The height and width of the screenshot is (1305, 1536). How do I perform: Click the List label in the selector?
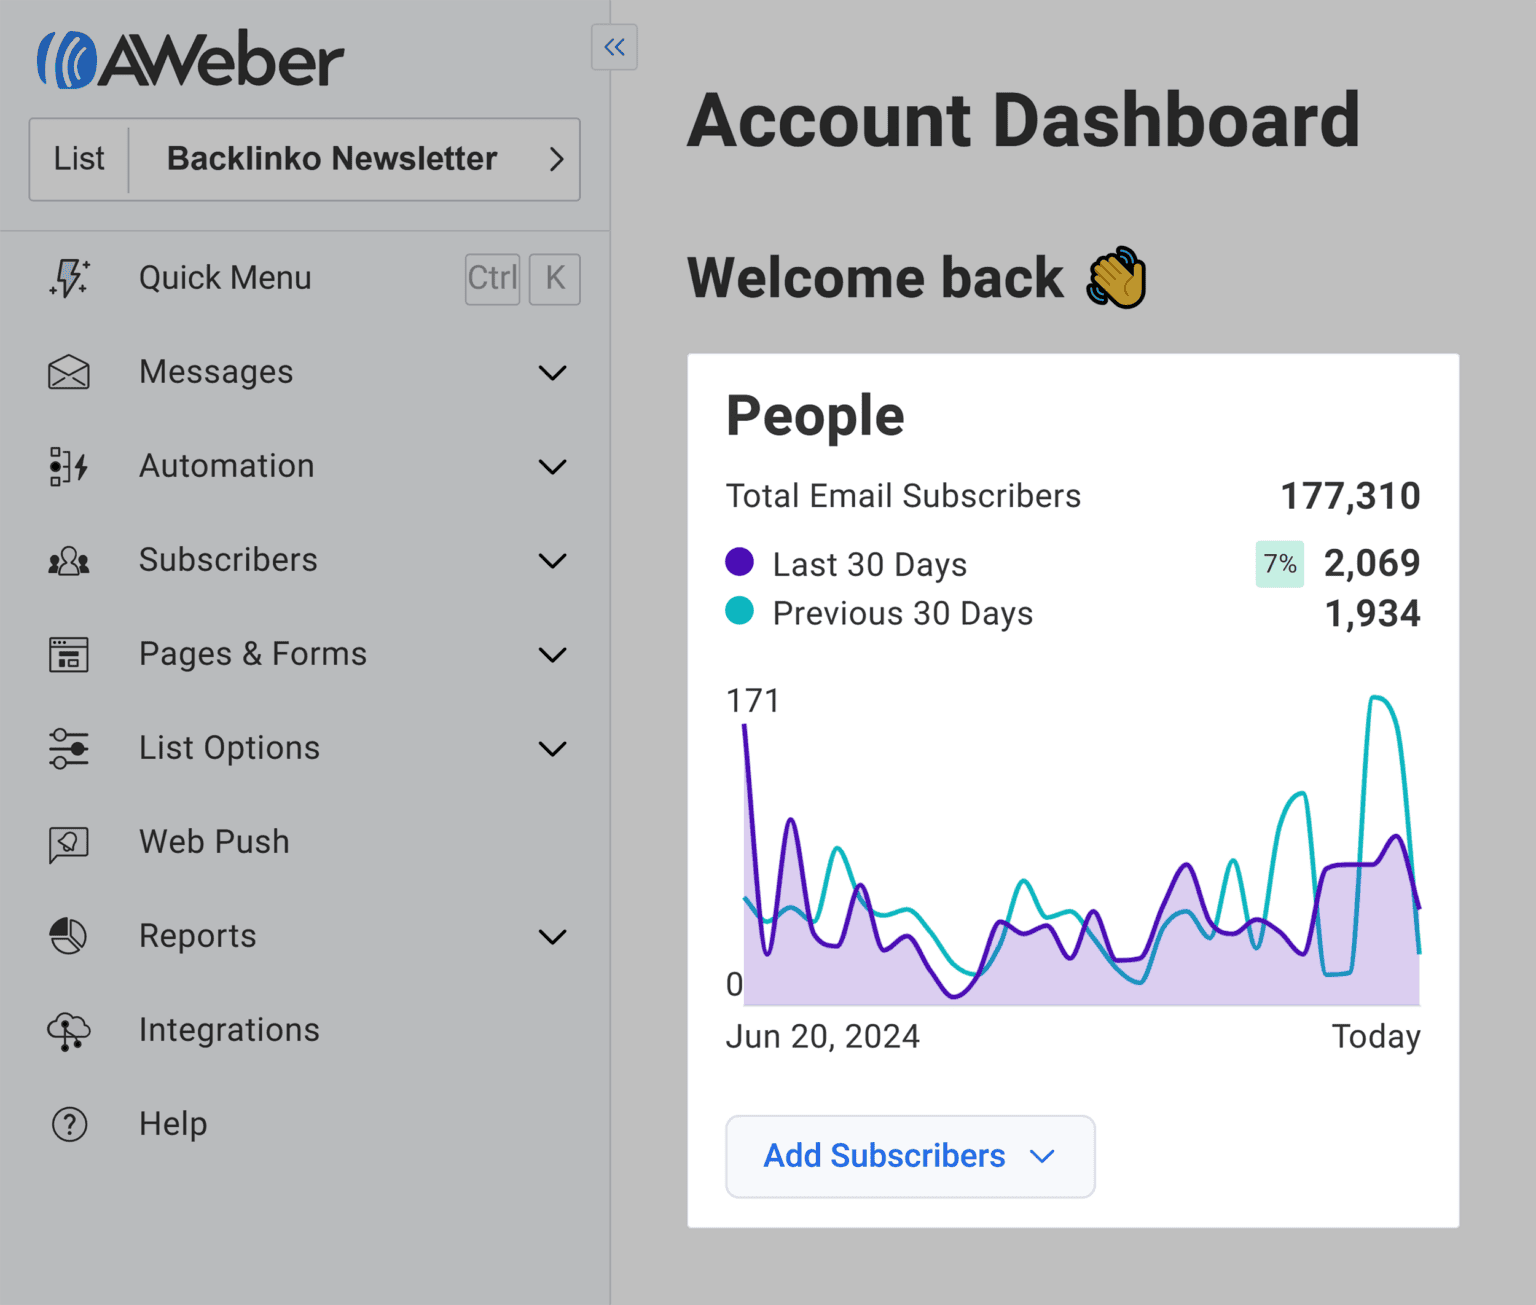pos(79,159)
